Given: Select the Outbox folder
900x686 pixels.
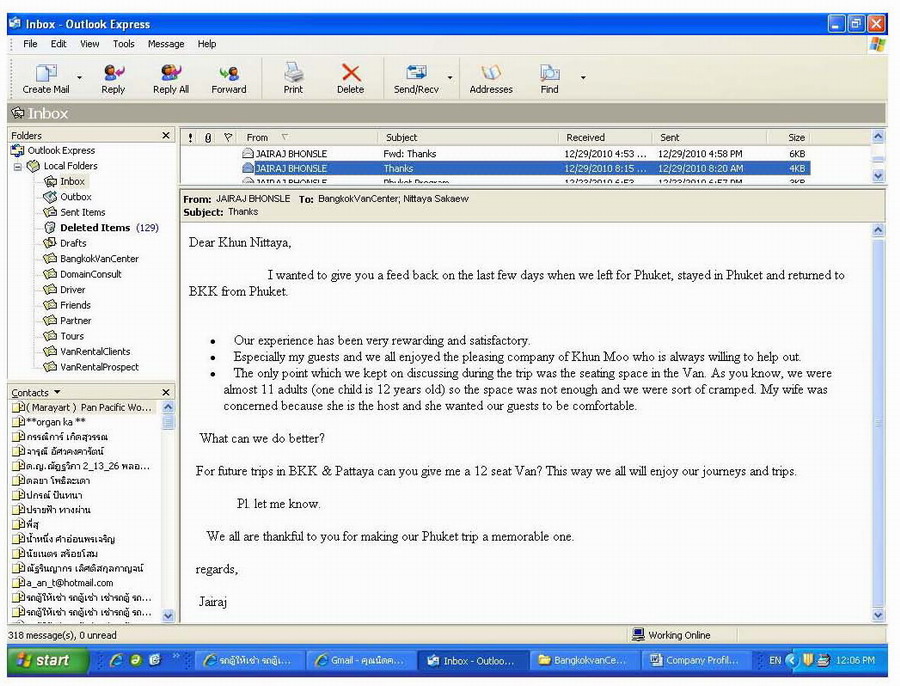Looking at the screenshot, I should coord(75,197).
